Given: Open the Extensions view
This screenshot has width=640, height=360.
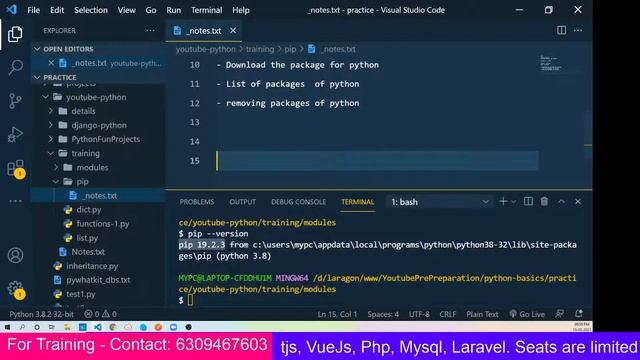Looking at the screenshot, I should tap(16, 168).
